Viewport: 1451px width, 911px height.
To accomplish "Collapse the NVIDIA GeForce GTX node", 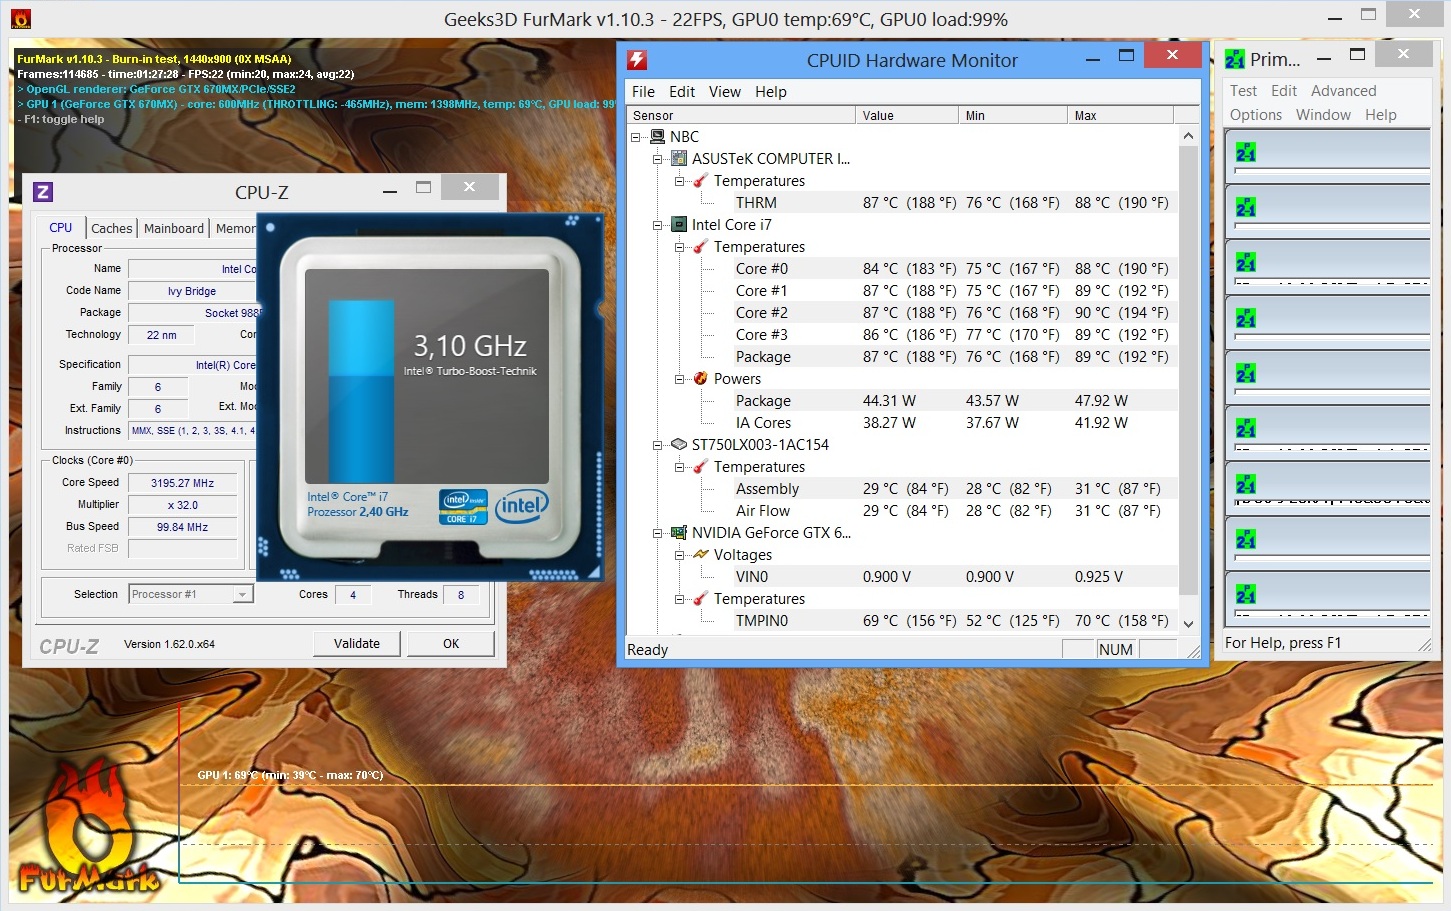I will 657,533.
